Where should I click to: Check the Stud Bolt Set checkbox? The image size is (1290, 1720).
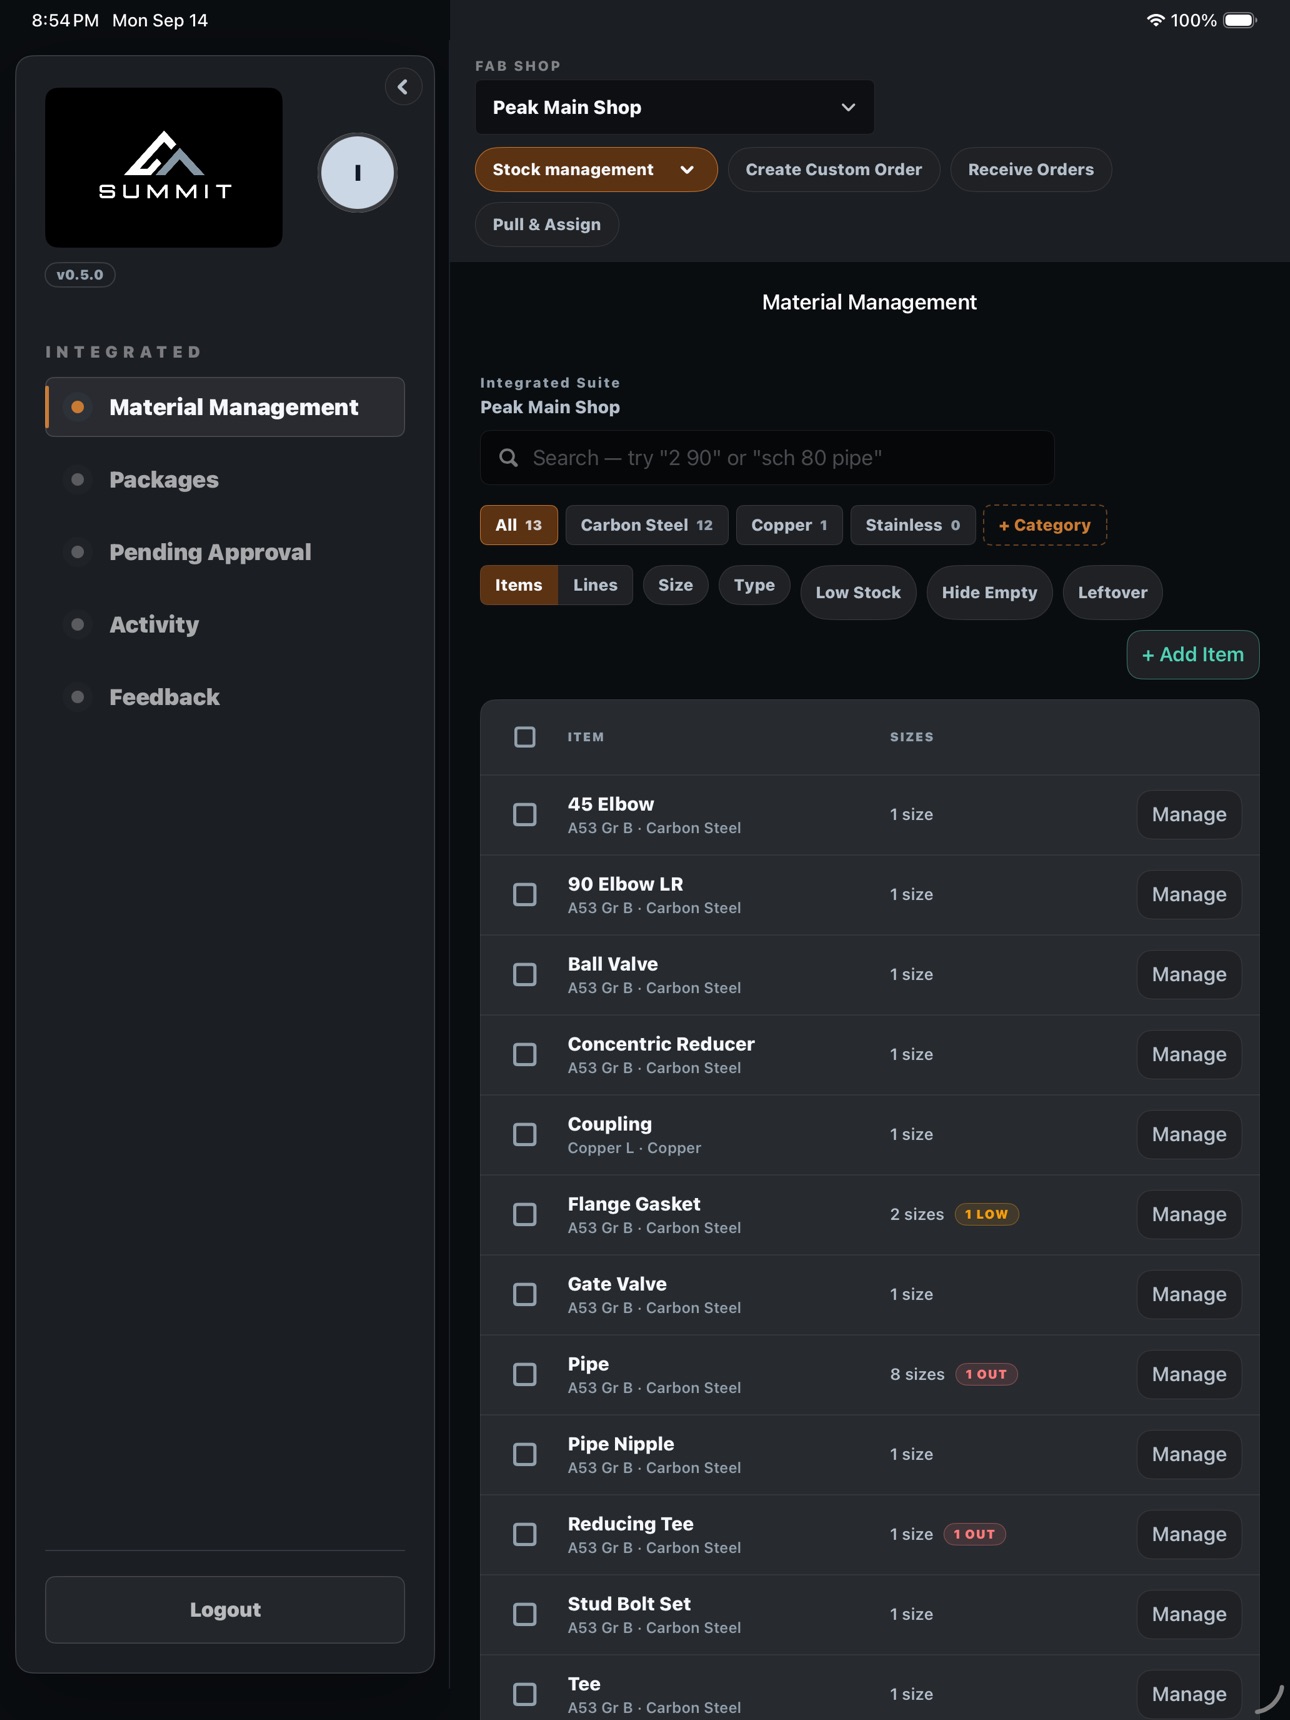coord(525,1615)
